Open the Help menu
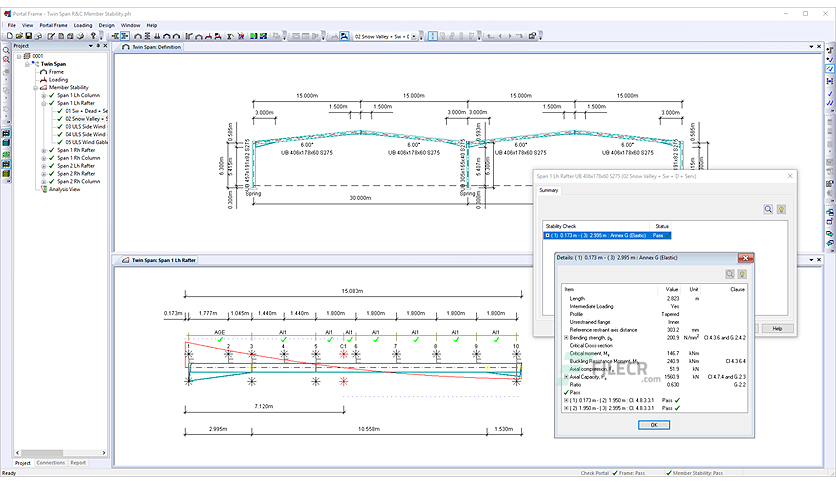 tap(152, 25)
